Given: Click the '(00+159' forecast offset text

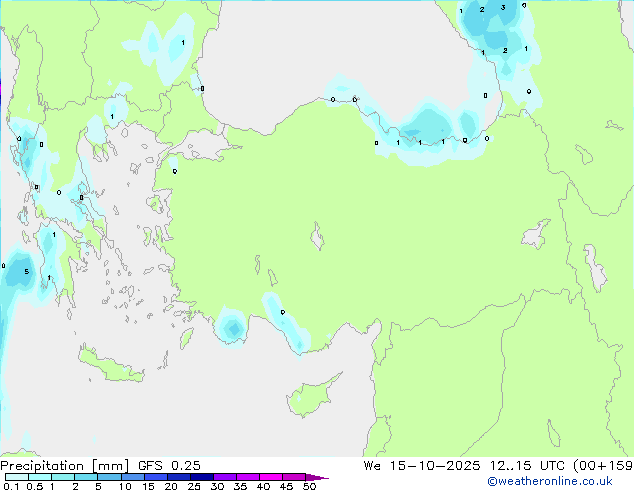Looking at the screenshot, I should pos(603,466).
